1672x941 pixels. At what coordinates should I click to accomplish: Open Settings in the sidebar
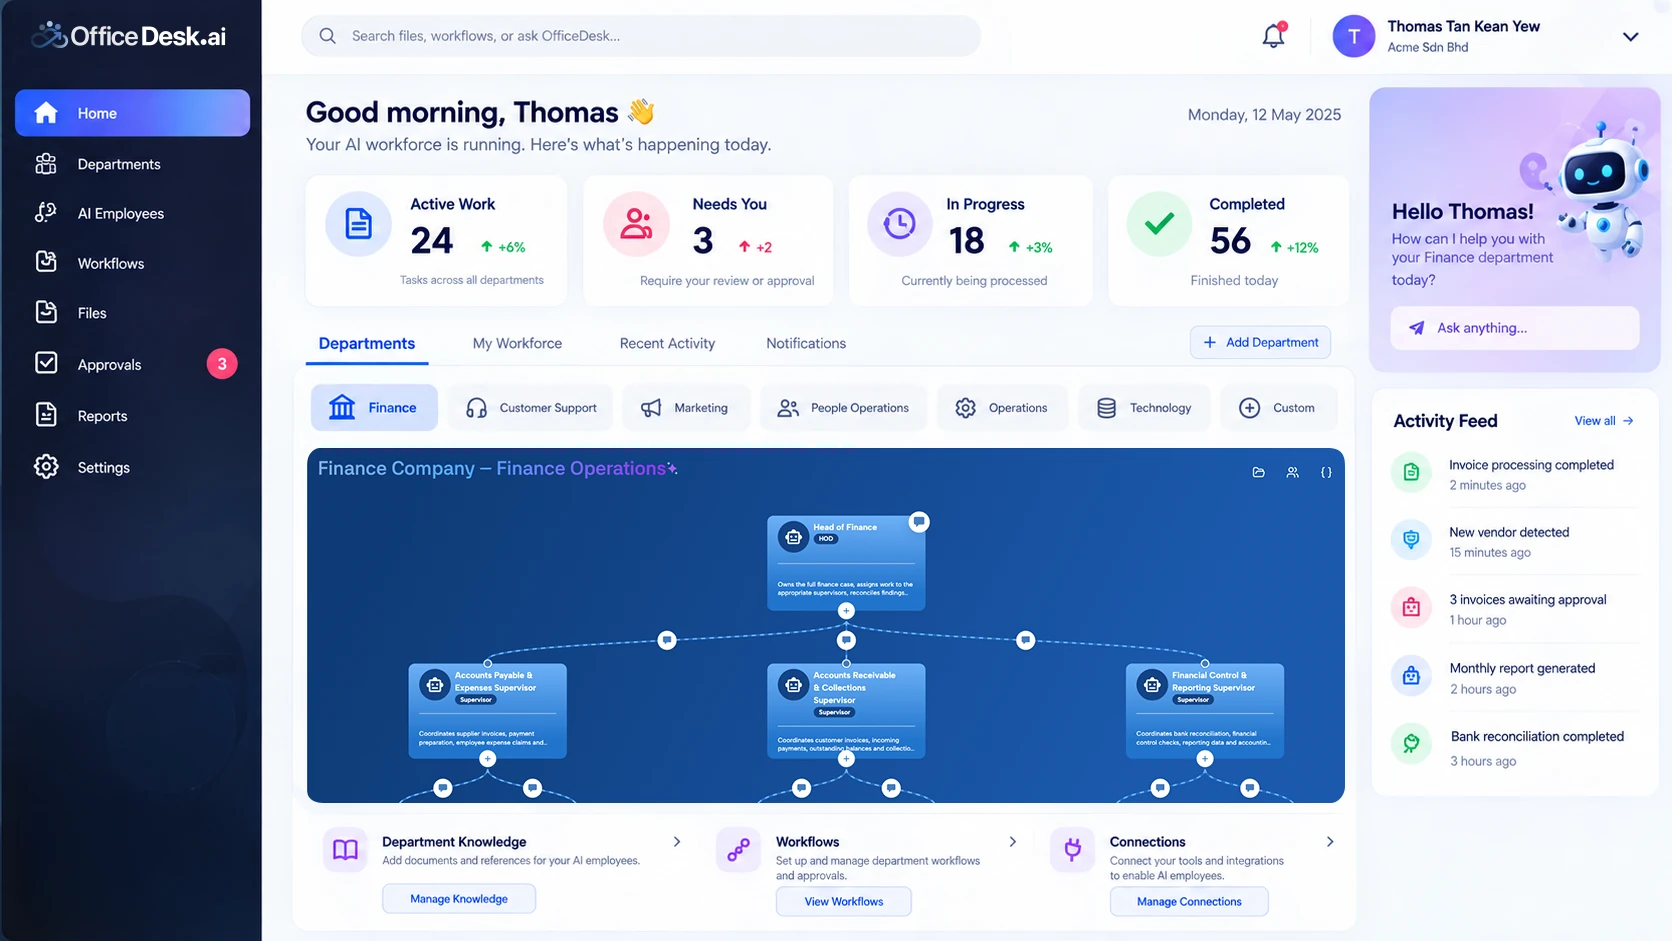[132, 467]
